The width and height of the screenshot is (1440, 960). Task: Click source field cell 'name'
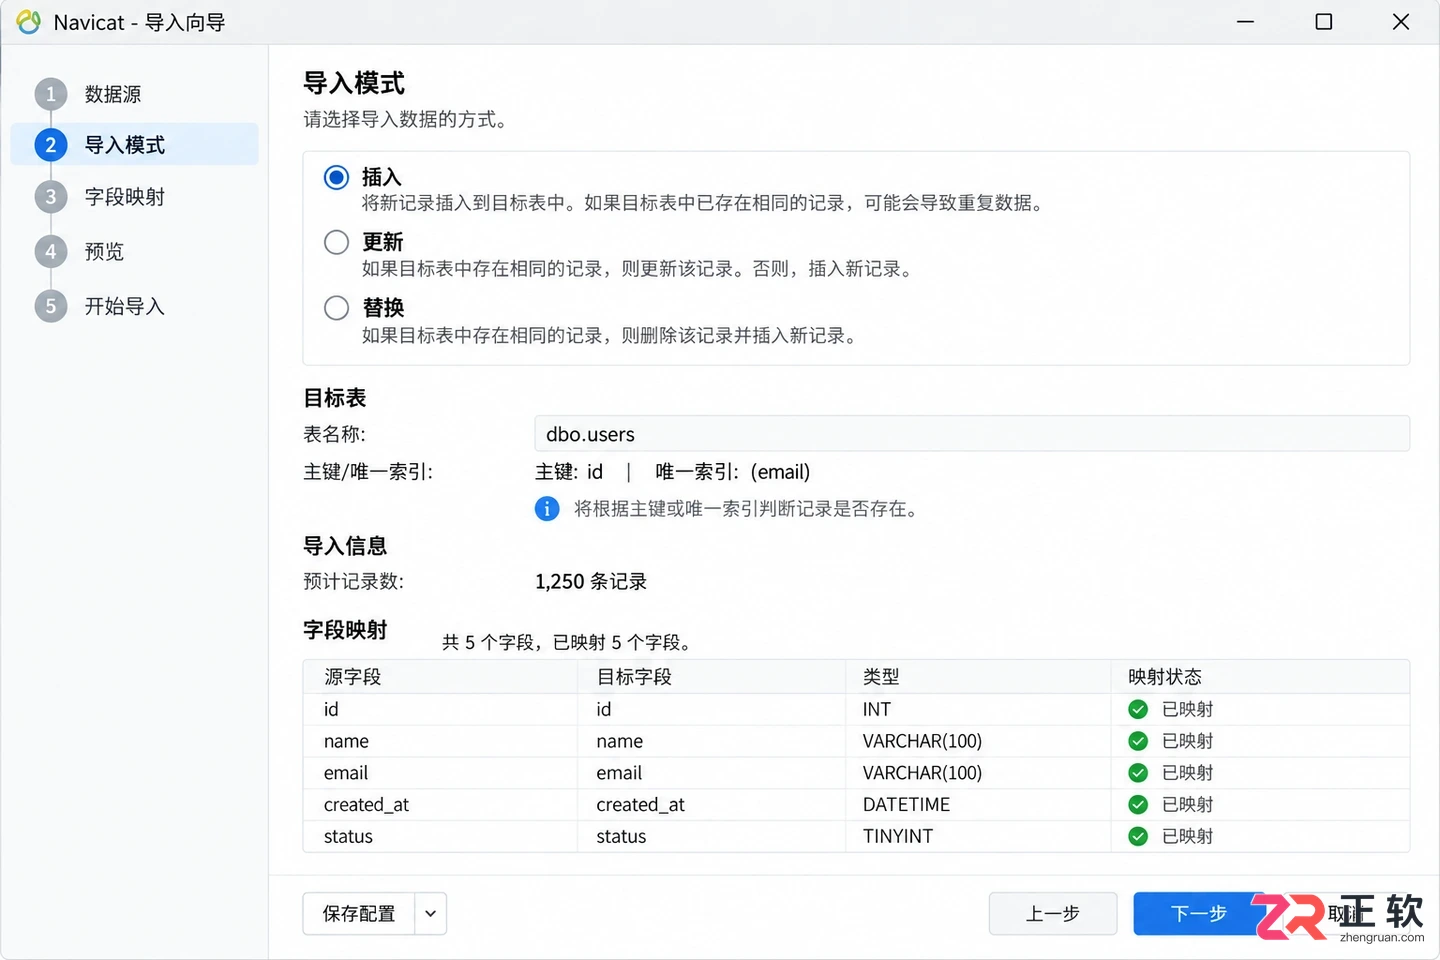point(346,741)
